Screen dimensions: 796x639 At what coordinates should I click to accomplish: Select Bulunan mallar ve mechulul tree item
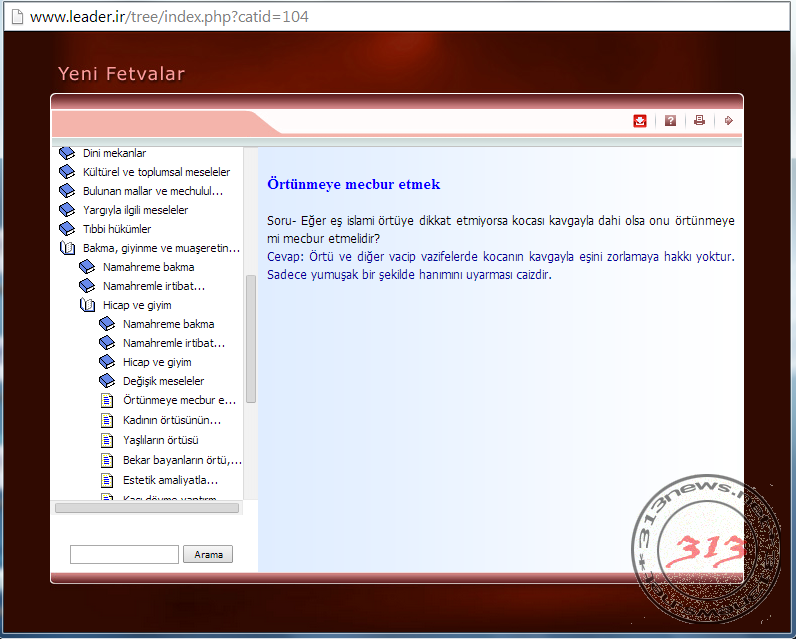point(152,191)
